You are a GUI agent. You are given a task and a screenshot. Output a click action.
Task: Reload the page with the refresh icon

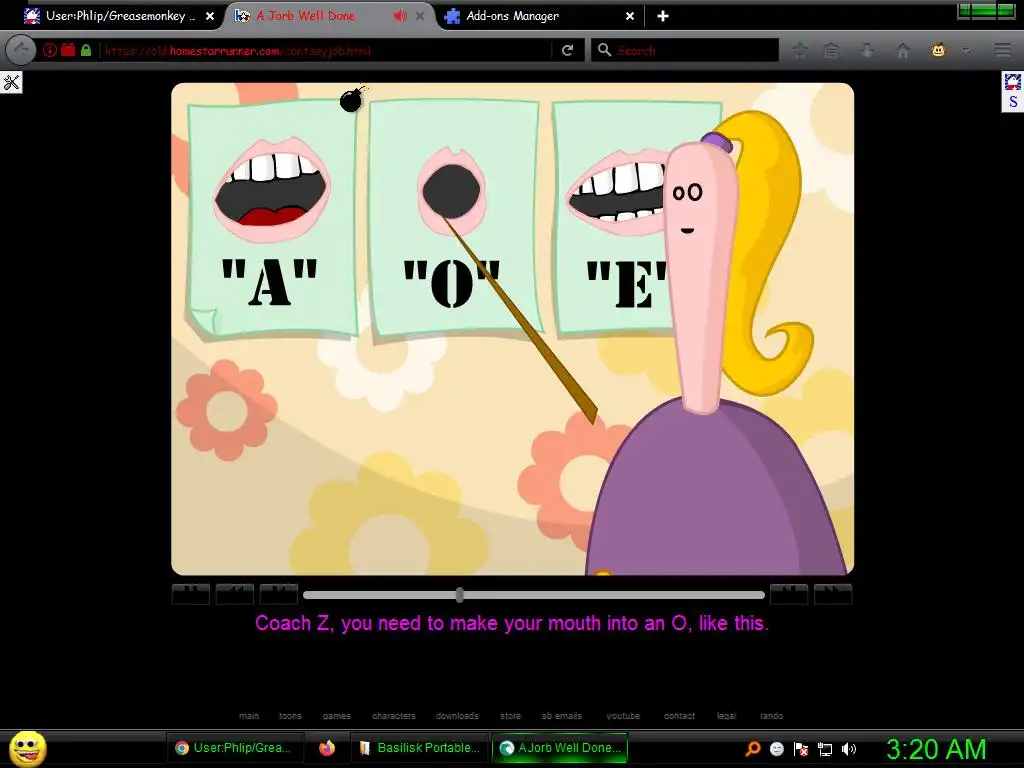coord(568,50)
